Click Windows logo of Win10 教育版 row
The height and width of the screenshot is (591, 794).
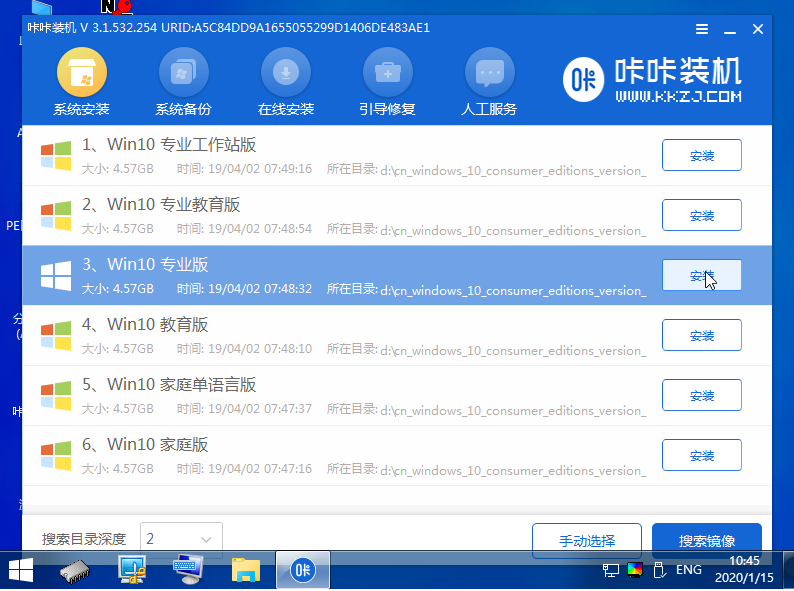coord(56,336)
